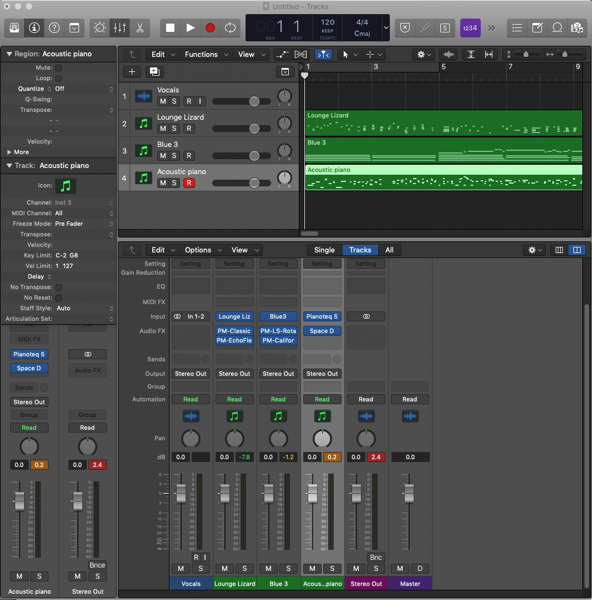
Task: Mute the Vocals track in header
Action: click(163, 101)
